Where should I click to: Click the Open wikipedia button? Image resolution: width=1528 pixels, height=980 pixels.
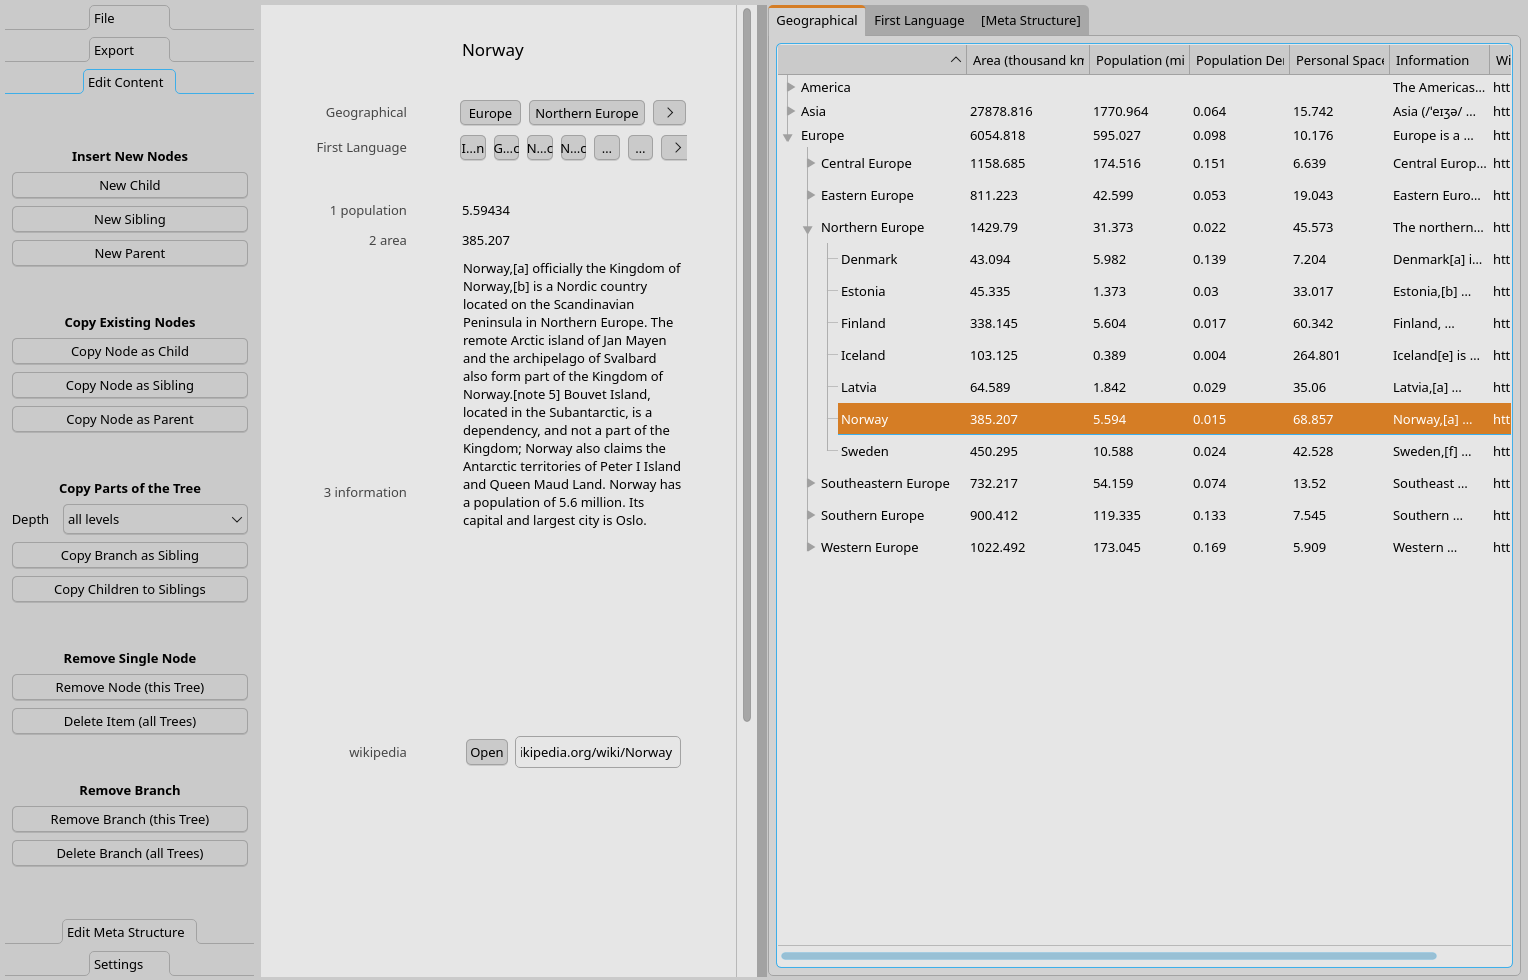pyautogui.click(x=487, y=752)
